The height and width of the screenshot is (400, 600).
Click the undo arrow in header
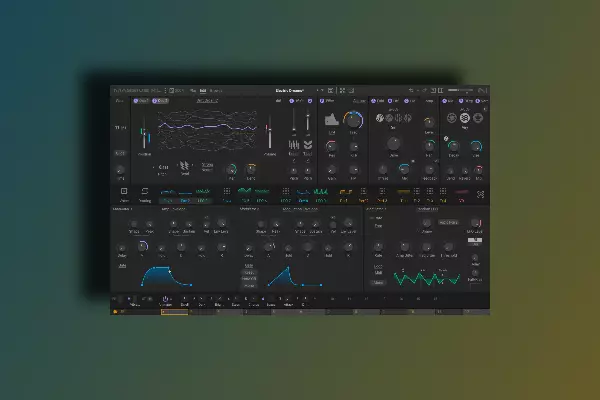coord(411,90)
